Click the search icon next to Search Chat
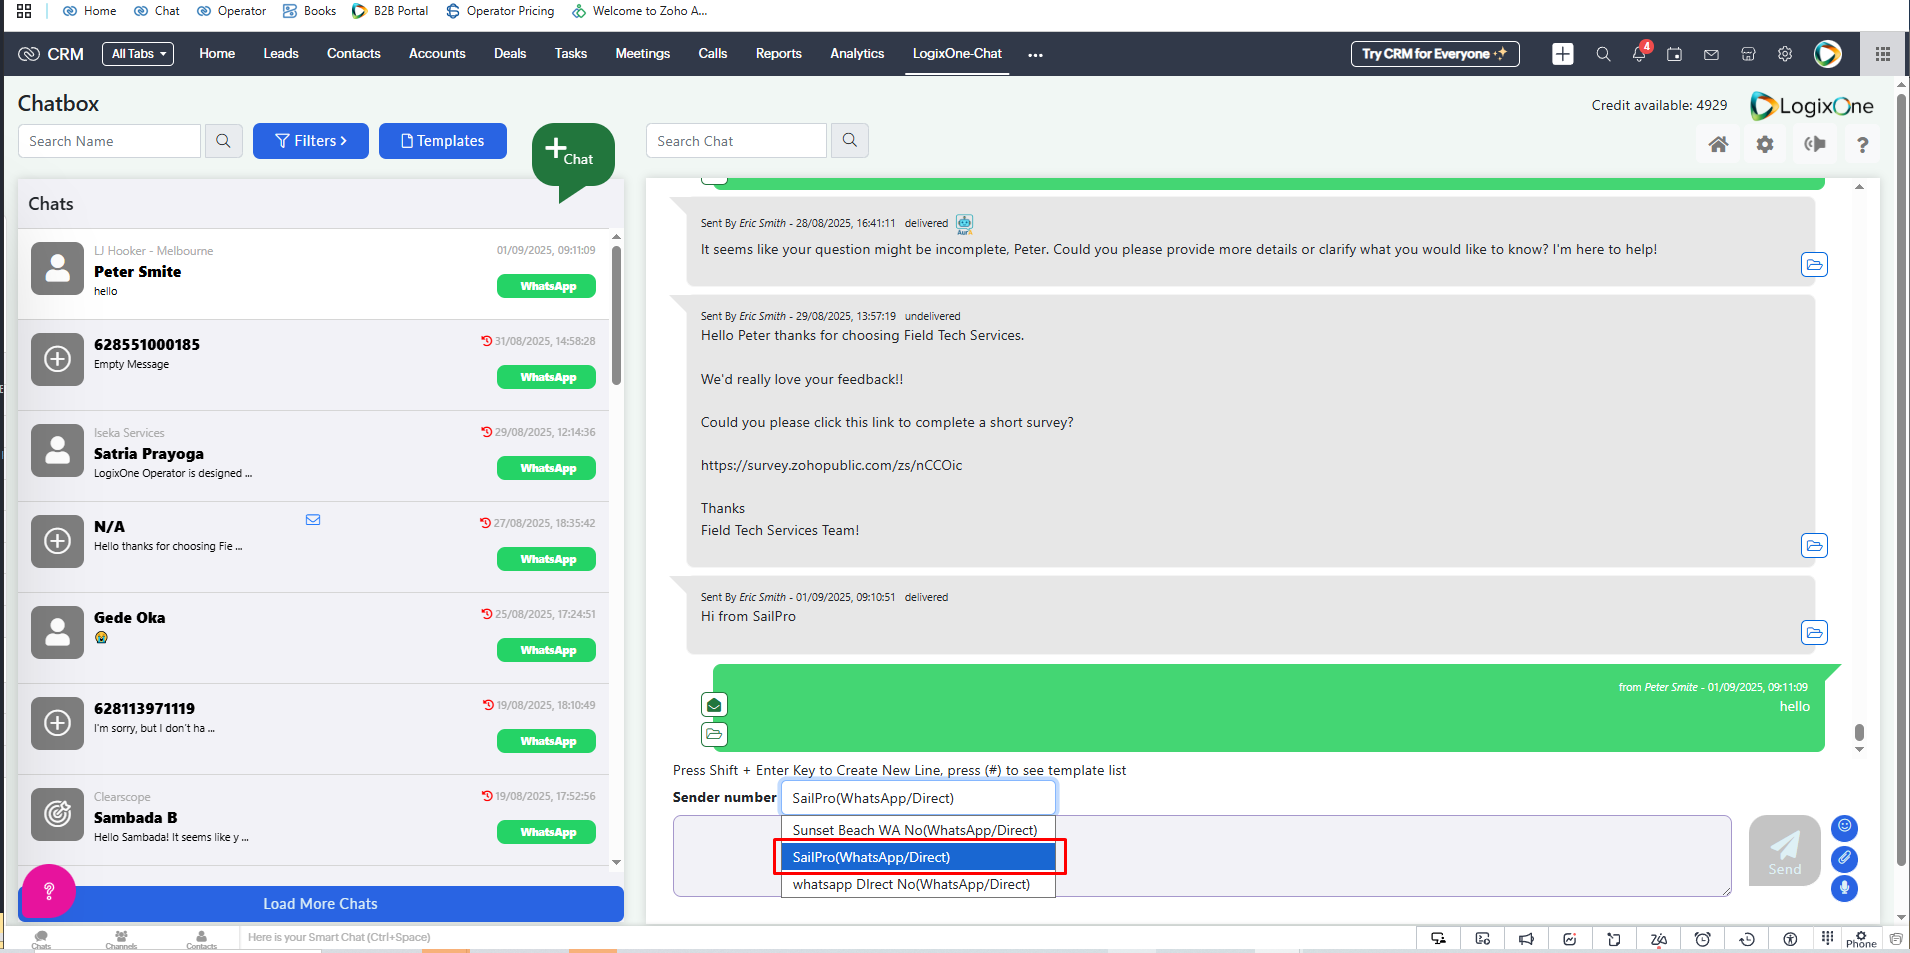Screen dimensions: 1910x953 click(850, 140)
